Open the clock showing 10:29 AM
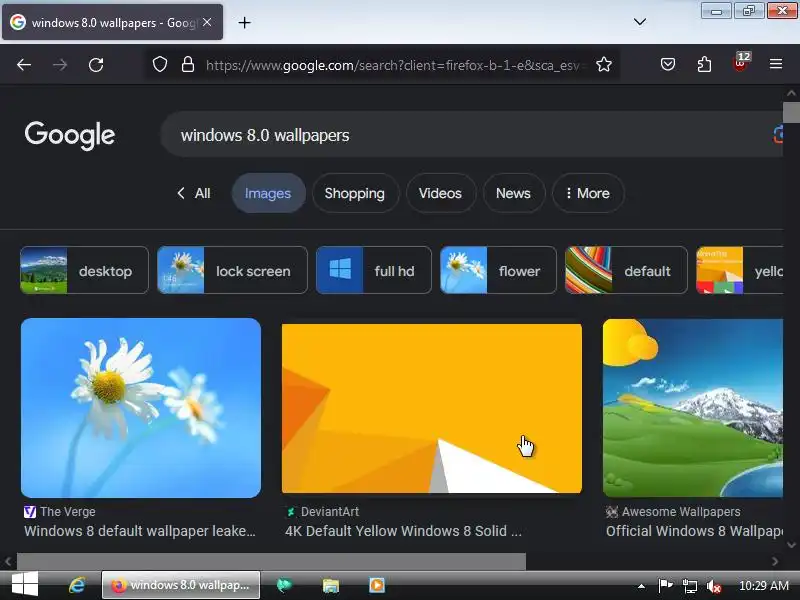The height and width of the screenshot is (600, 800). point(764,586)
